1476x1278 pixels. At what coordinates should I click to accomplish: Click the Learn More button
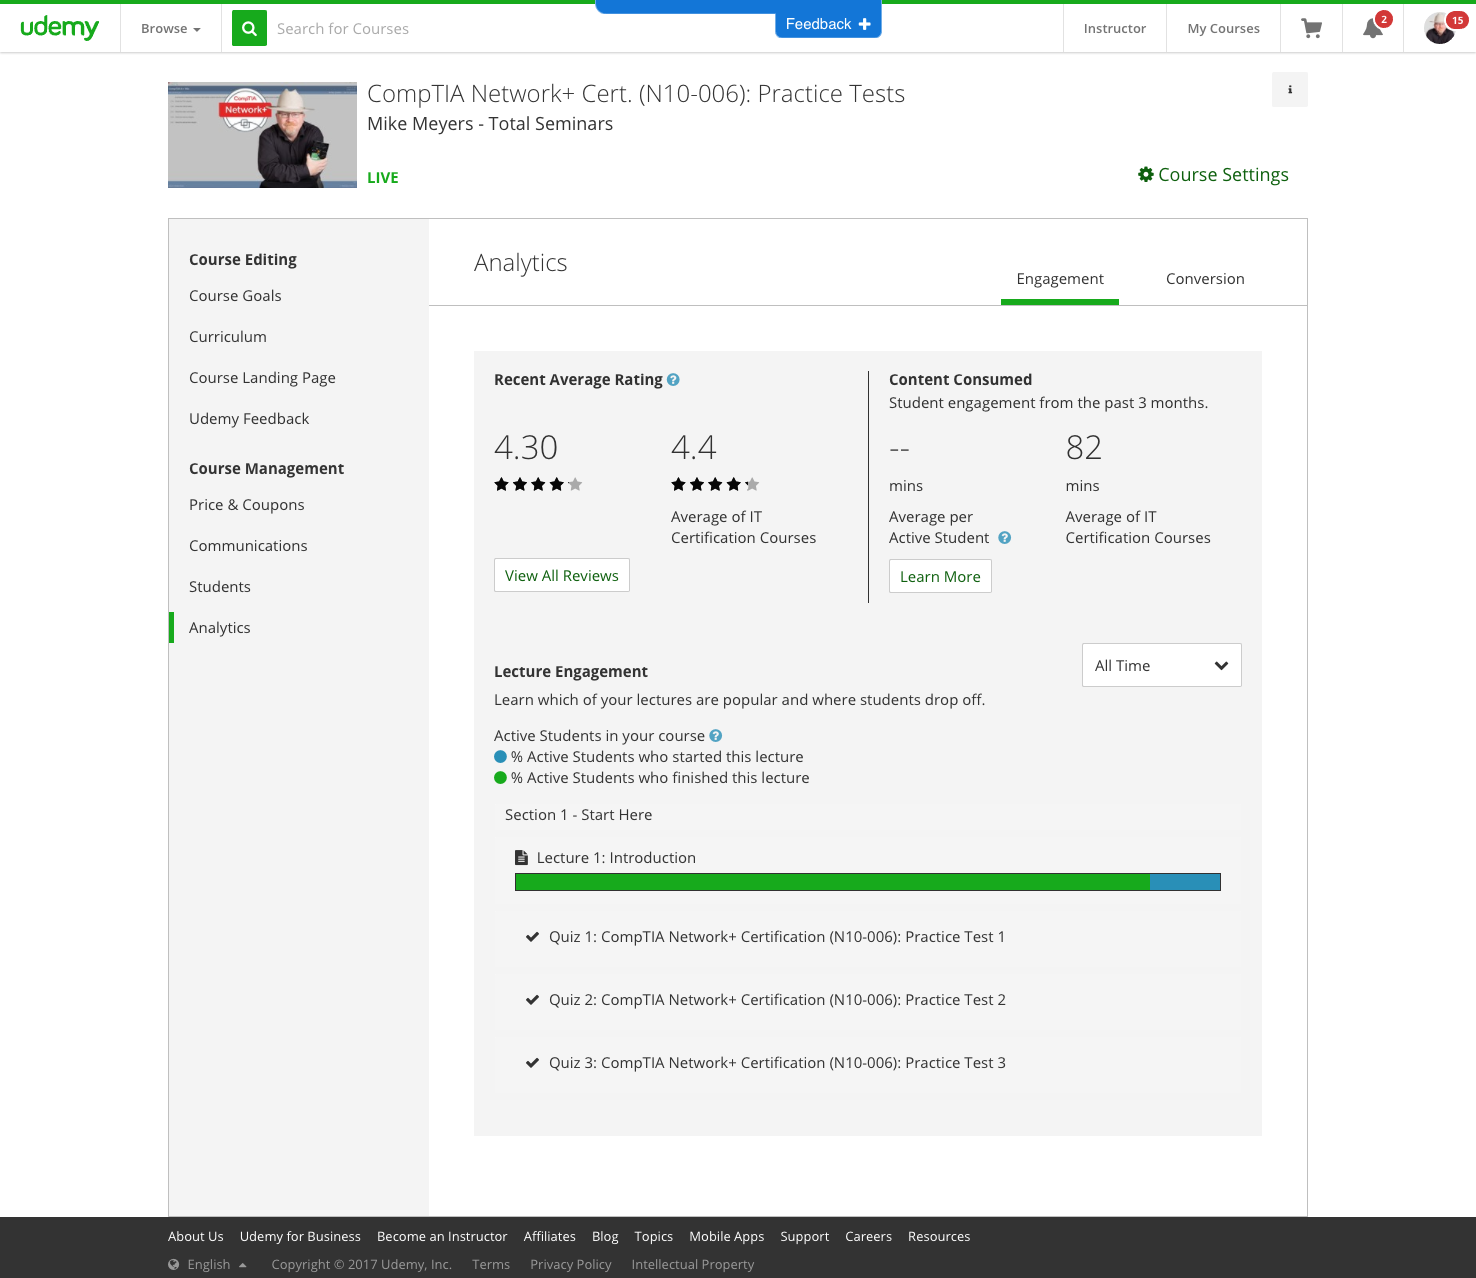tap(940, 576)
